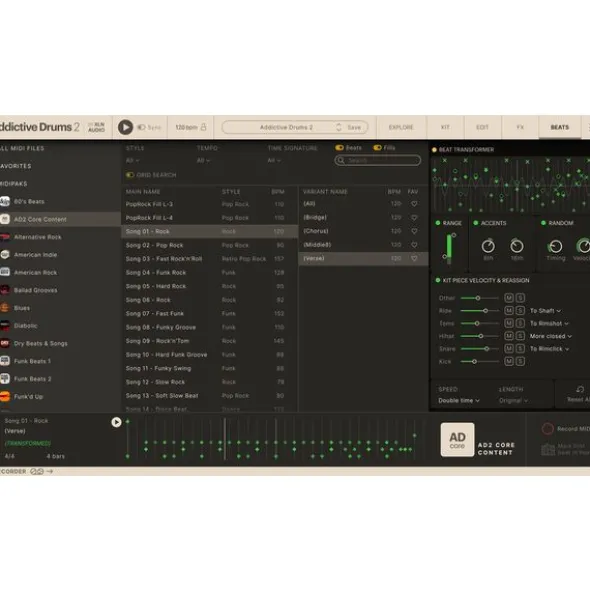Toggle Beat Transformer on/off indicator
The height and width of the screenshot is (591, 590).
coord(434,150)
